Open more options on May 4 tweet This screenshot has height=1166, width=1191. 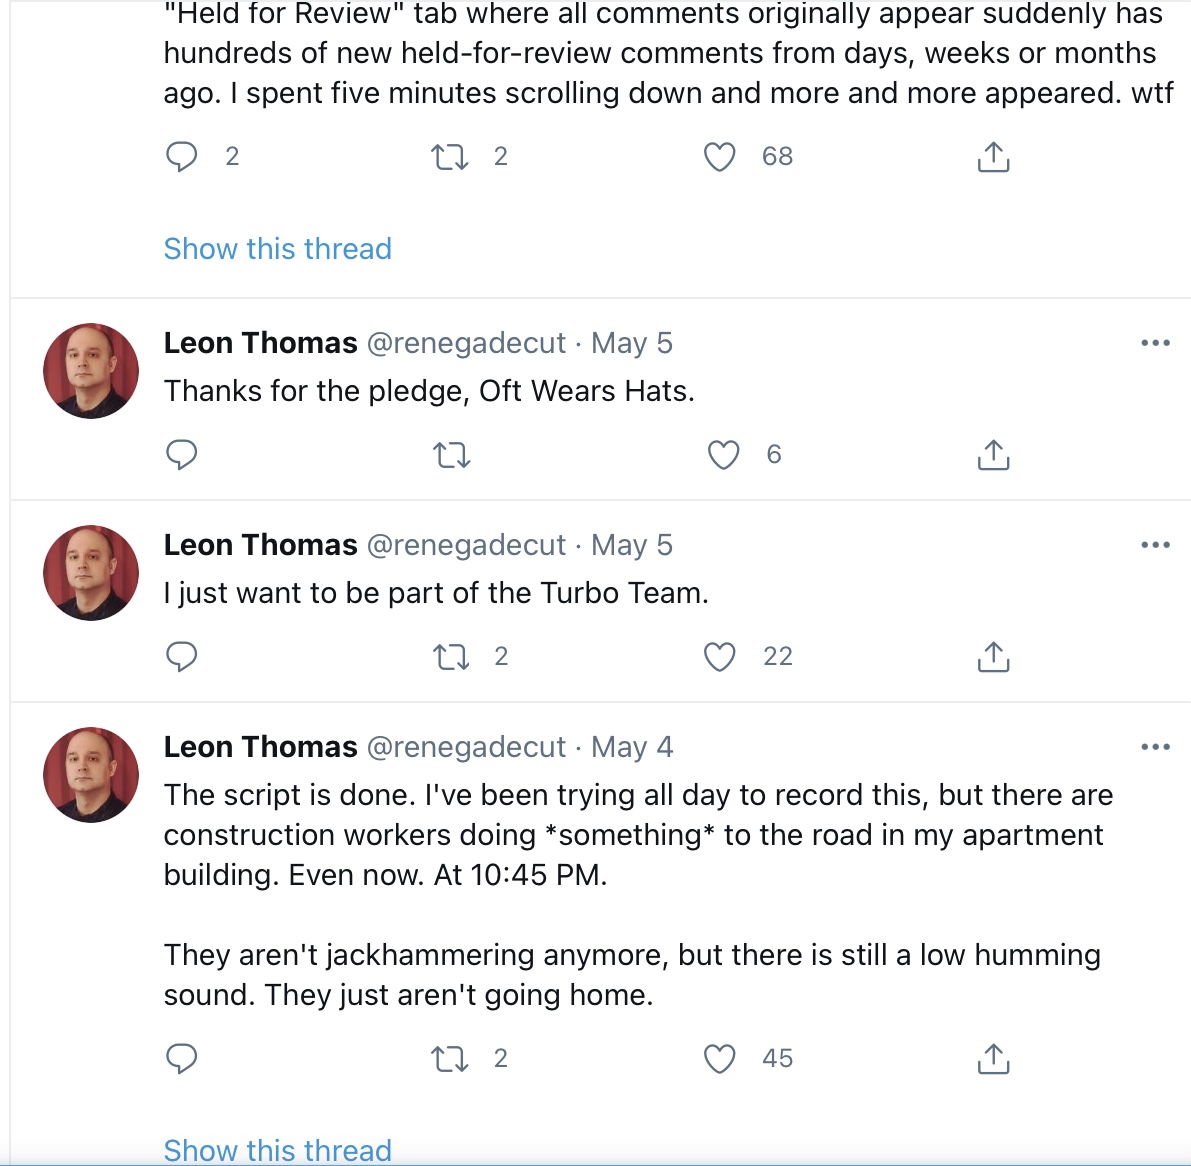click(x=1155, y=747)
